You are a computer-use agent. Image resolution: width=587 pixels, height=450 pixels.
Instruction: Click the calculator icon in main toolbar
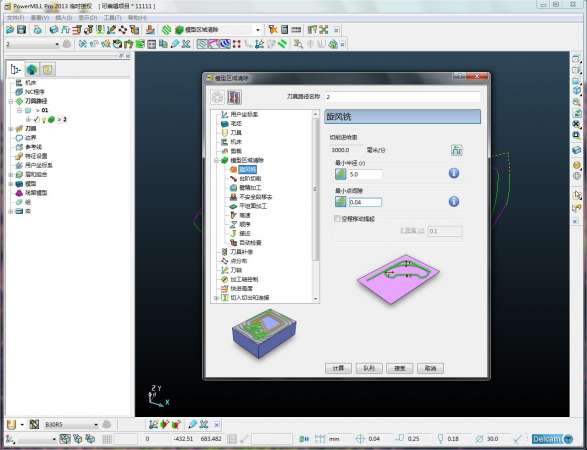click(285, 30)
